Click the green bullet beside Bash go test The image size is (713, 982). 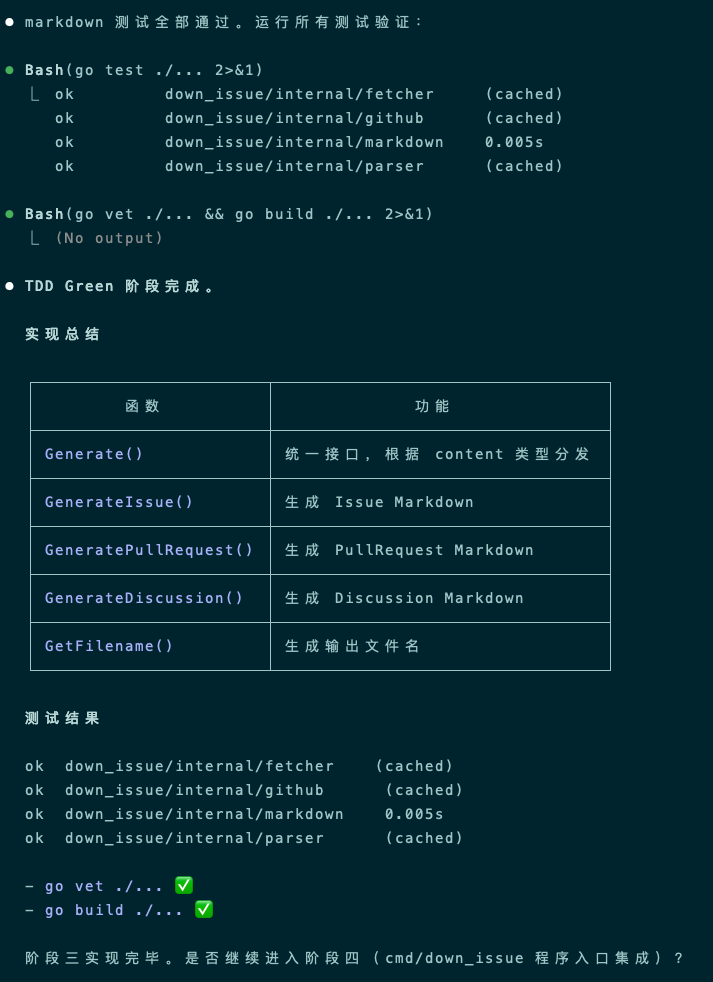(x=10, y=70)
